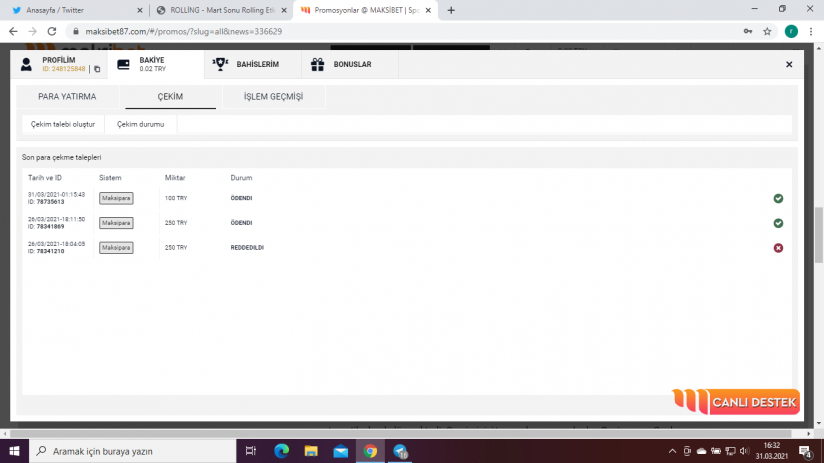The height and width of the screenshot is (463, 824).
Task: Open File Explorer from taskbar
Action: pos(311,451)
